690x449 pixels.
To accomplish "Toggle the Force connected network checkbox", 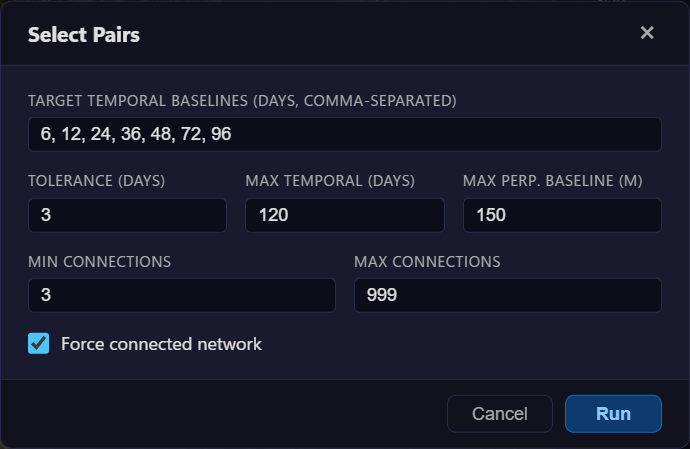I will pos(39,344).
